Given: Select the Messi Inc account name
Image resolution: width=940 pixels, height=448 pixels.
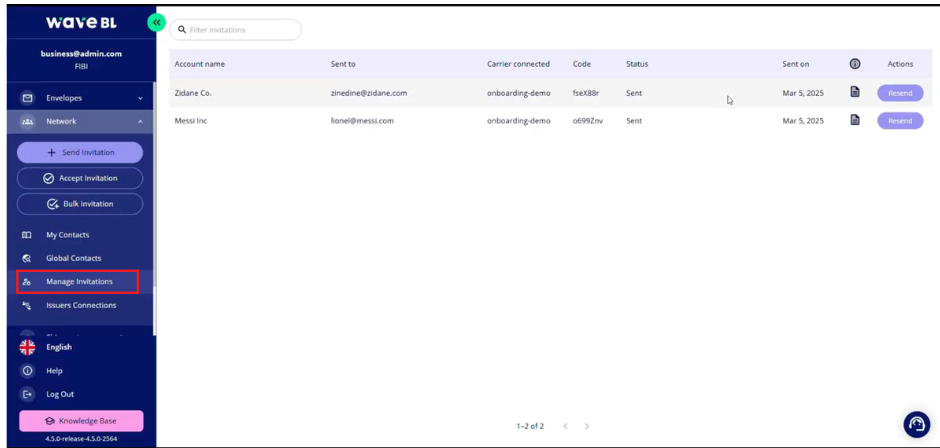Looking at the screenshot, I should point(190,121).
